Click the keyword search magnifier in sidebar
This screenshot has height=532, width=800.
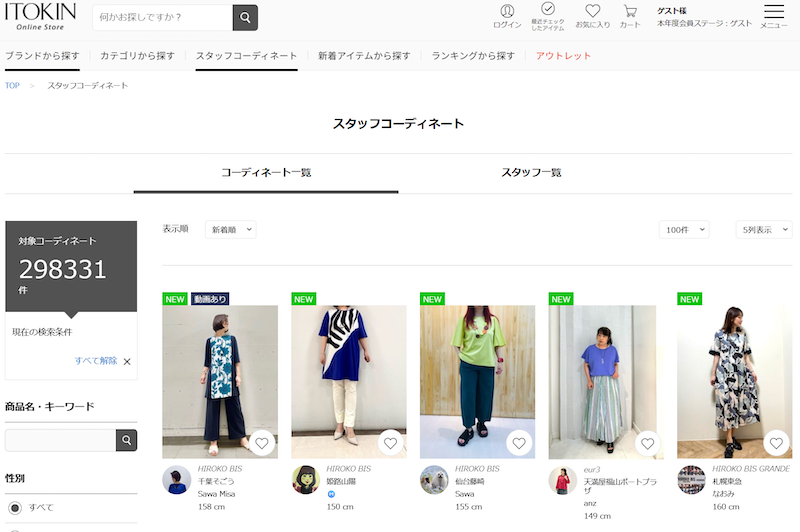point(127,440)
